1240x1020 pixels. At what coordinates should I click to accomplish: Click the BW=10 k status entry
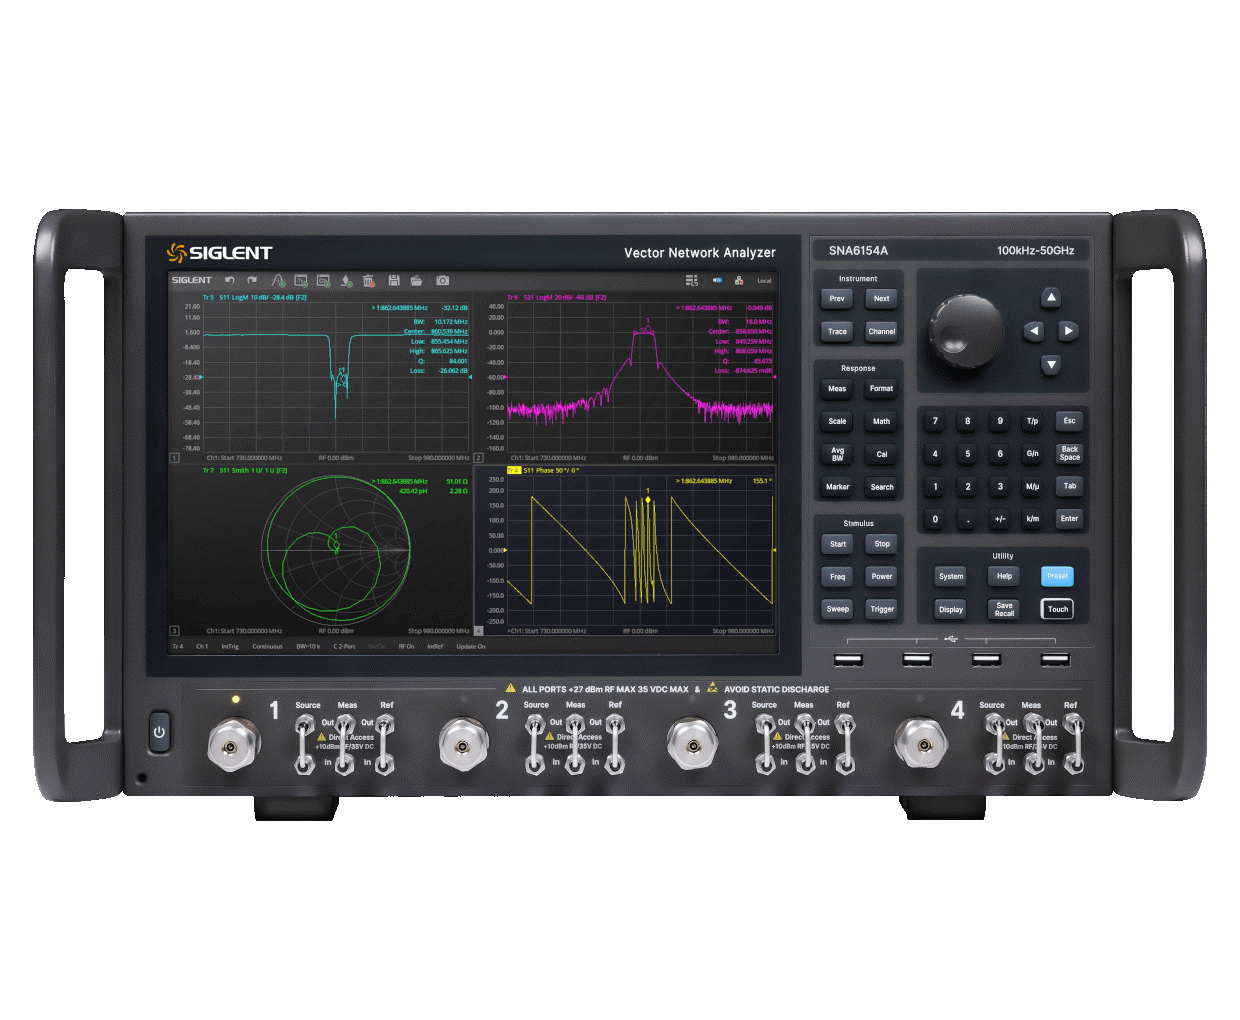[308, 647]
